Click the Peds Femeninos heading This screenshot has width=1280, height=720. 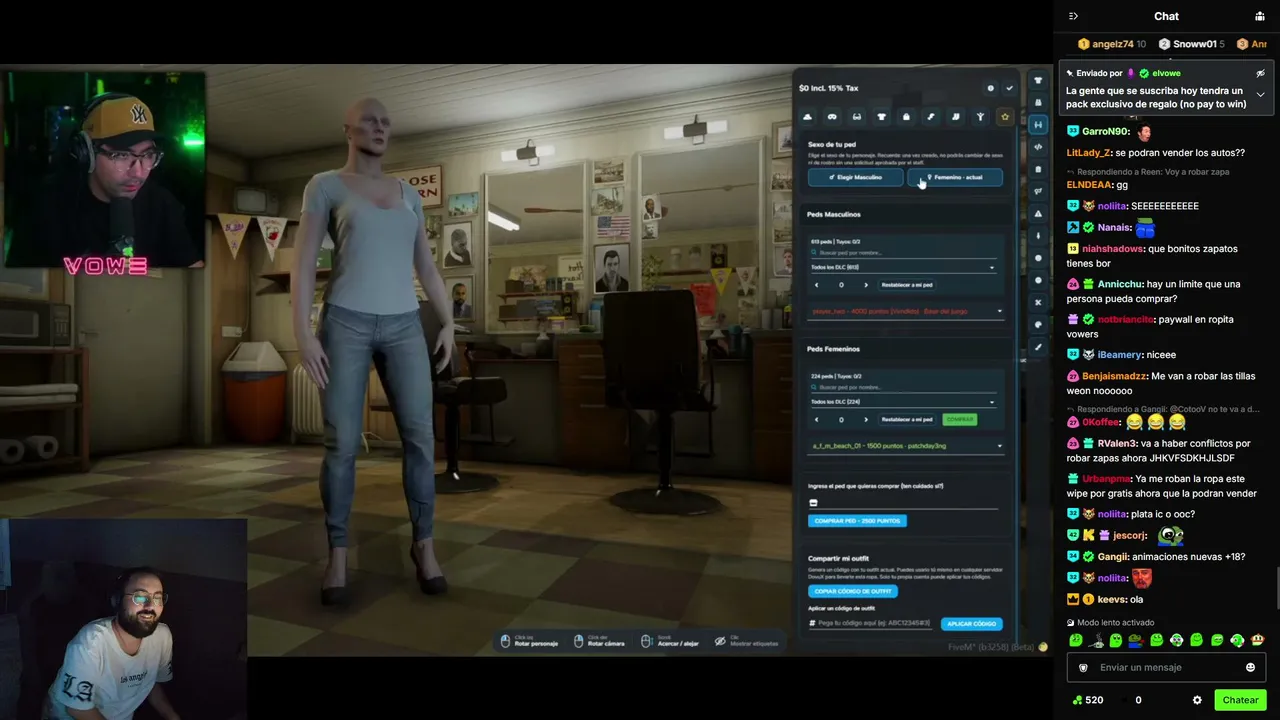click(x=833, y=349)
